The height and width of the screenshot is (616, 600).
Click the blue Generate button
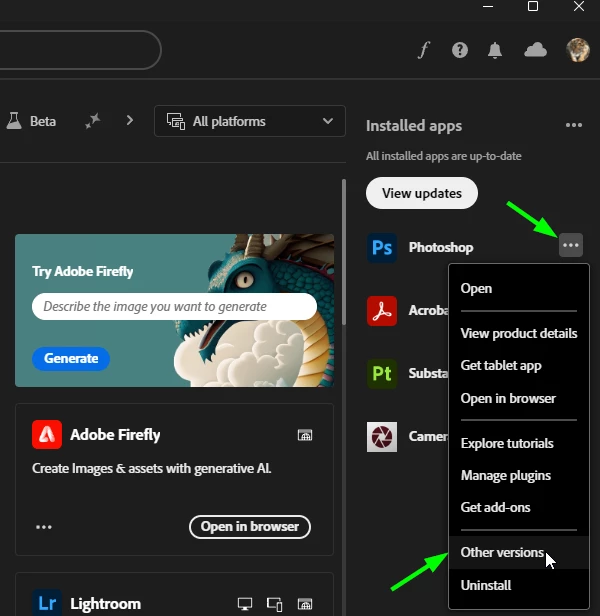pos(71,358)
